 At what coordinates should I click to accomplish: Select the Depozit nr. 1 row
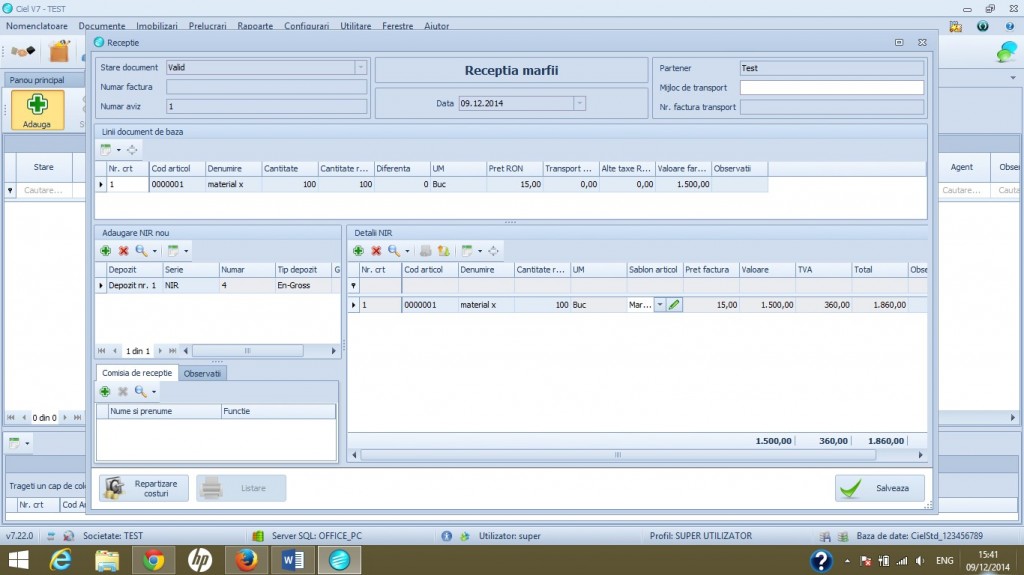218,286
